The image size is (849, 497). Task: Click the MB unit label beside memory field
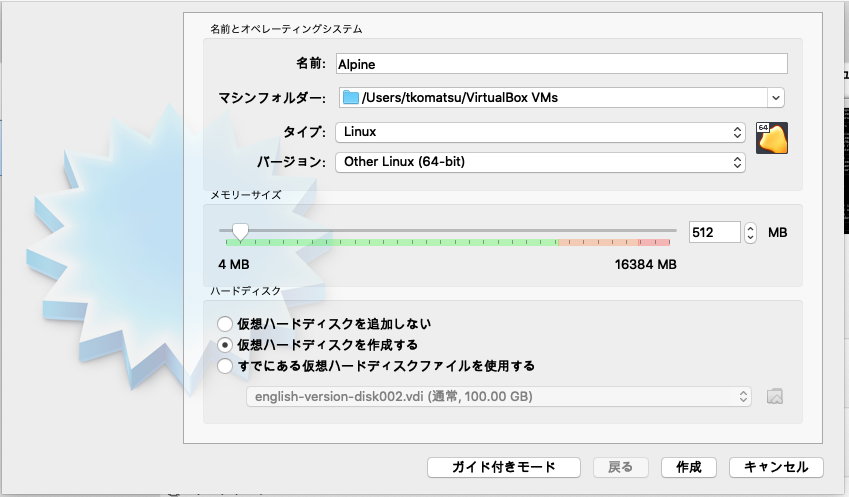point(778,233)
